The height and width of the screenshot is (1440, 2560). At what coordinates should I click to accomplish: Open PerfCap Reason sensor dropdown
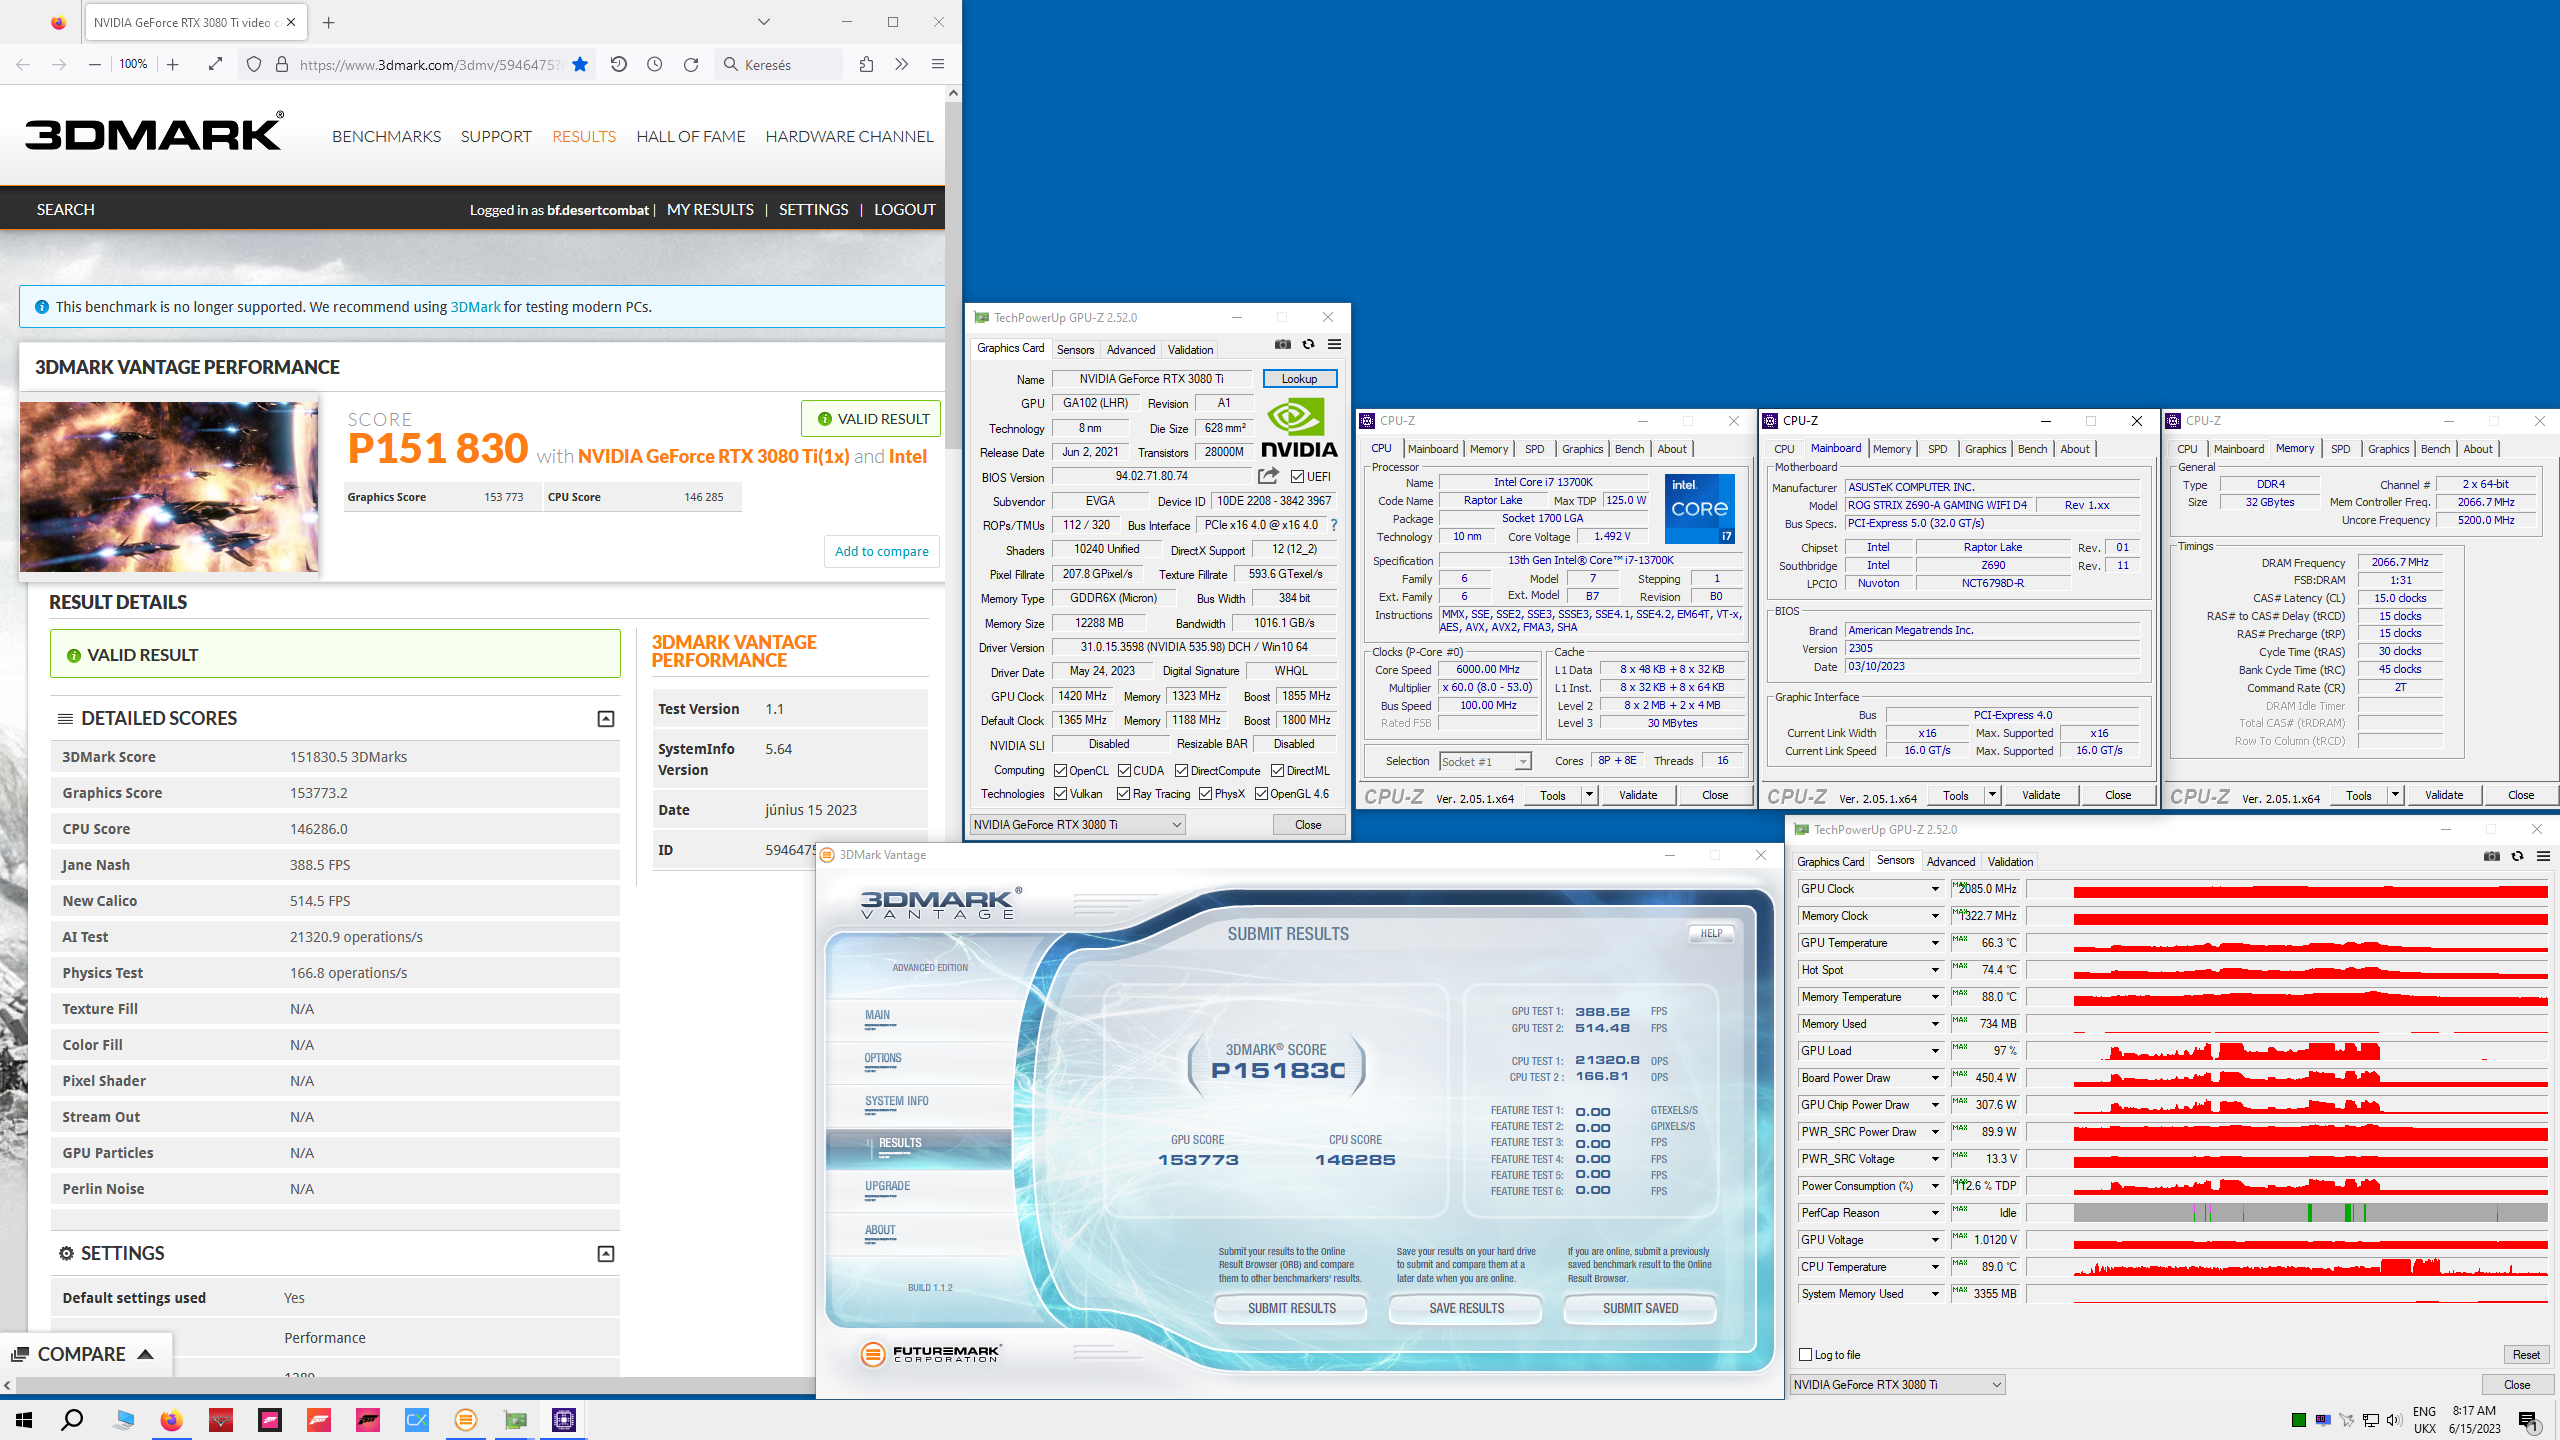click(x=1934, y=1213)
